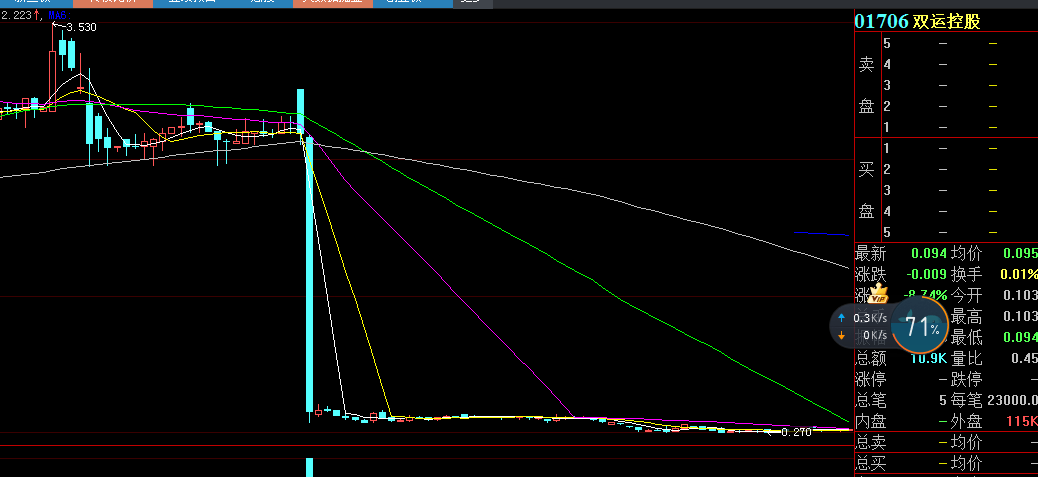This screenshot has height=477, width=1038.
Task: Click the 71% memory usage circle
Action: point(921,327)
